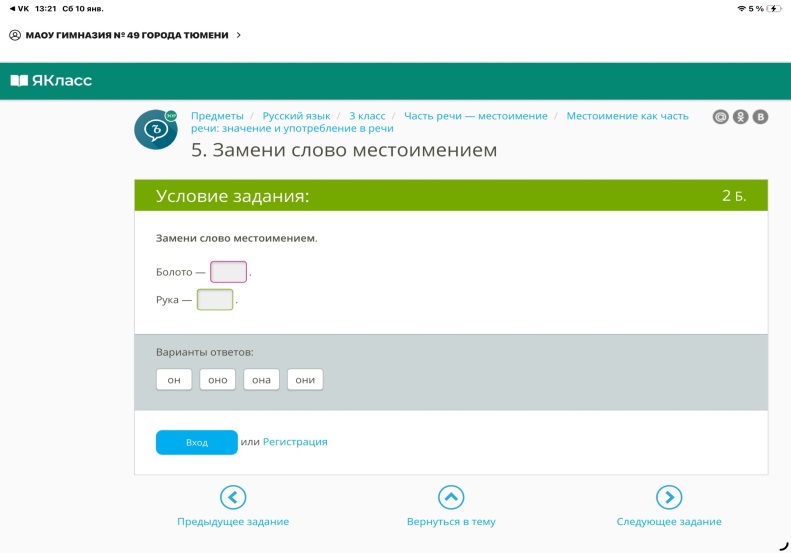This screenshot has width=791, height=553.
Task: Click the Russian language subject round icon
Action: coord(155,129)
